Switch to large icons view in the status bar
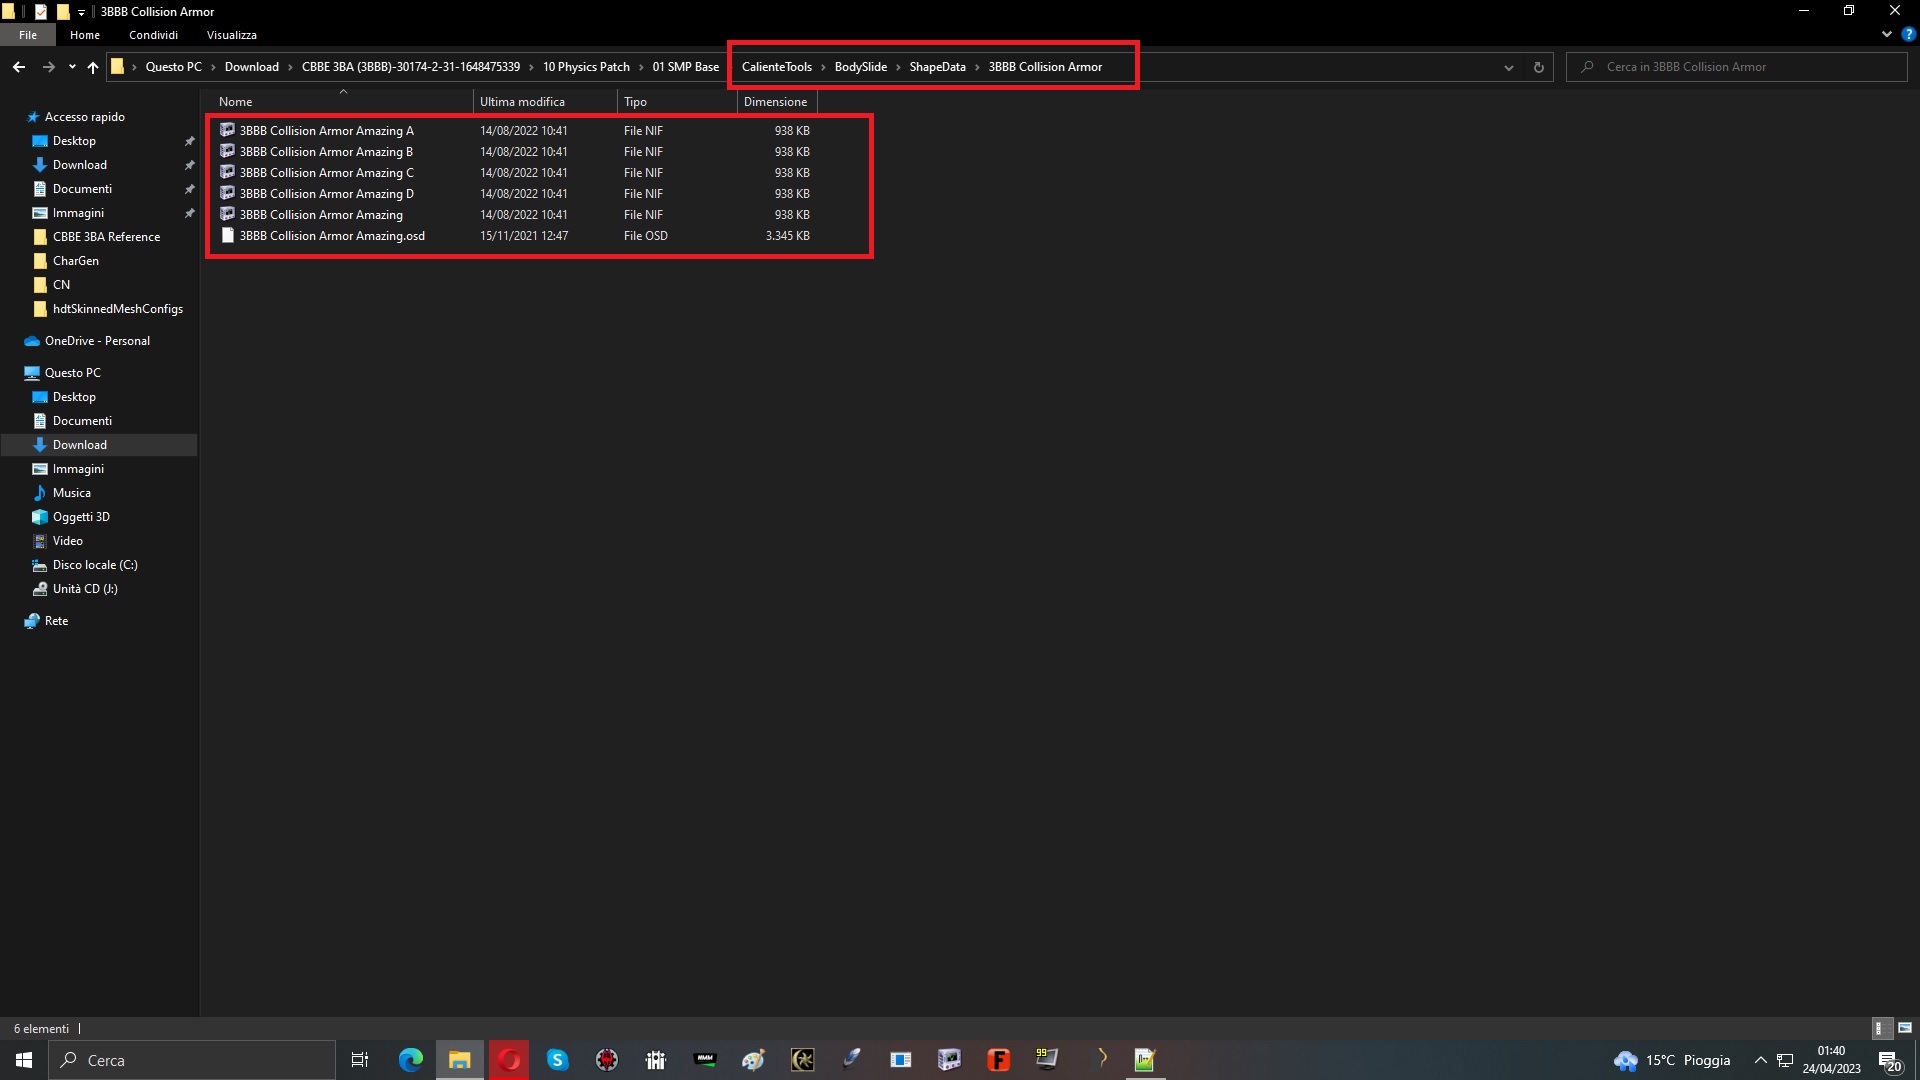This screenshot has height=1080, width=1920. click(x=1905, y=1028)
